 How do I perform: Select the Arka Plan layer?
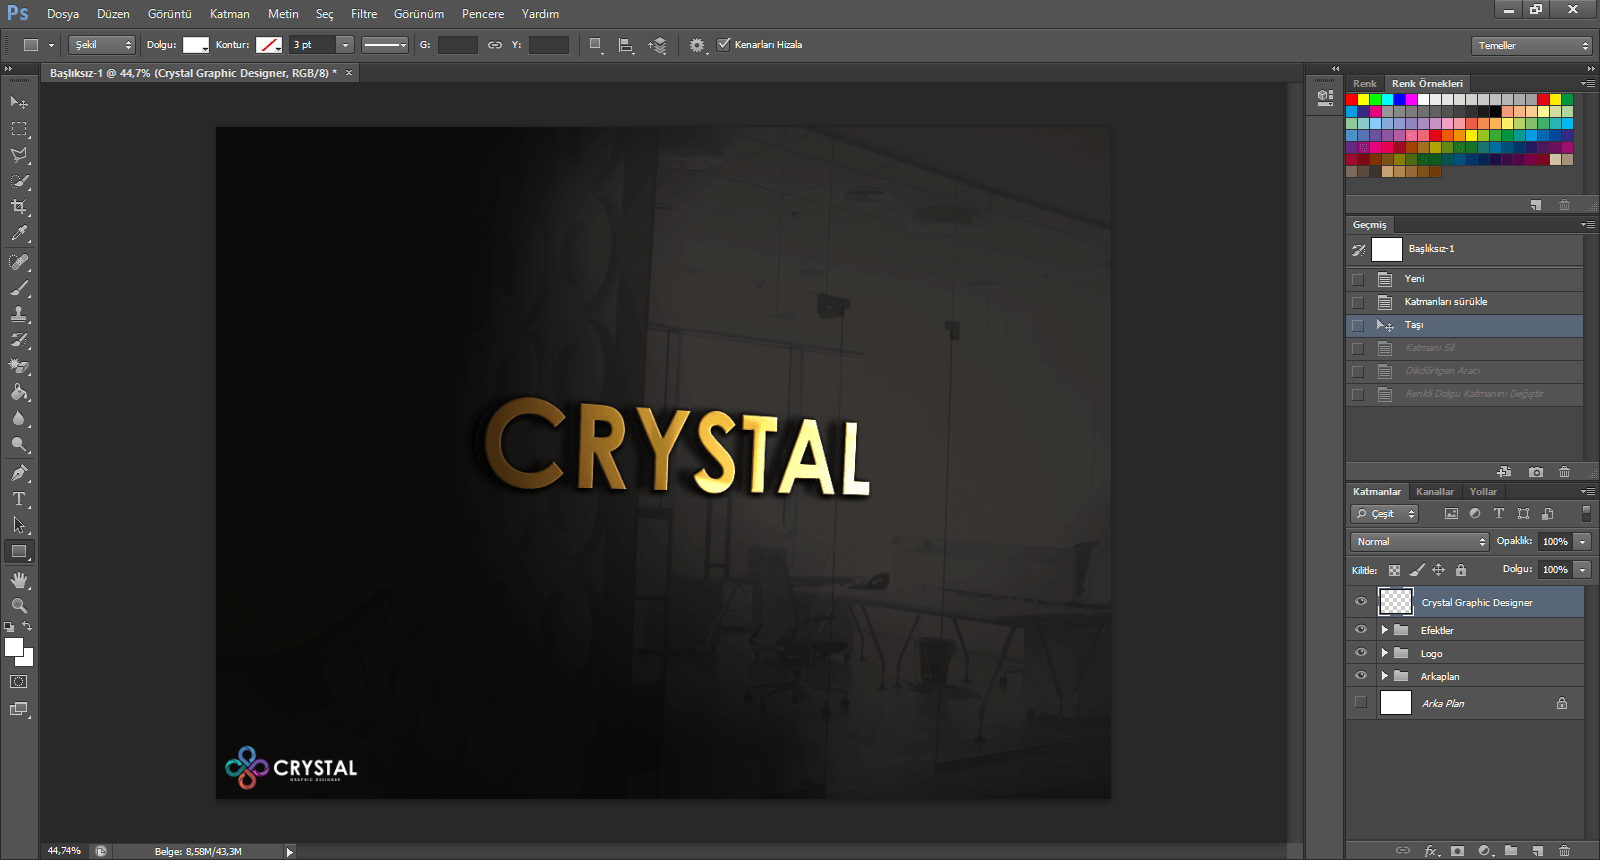(1464, 703)
